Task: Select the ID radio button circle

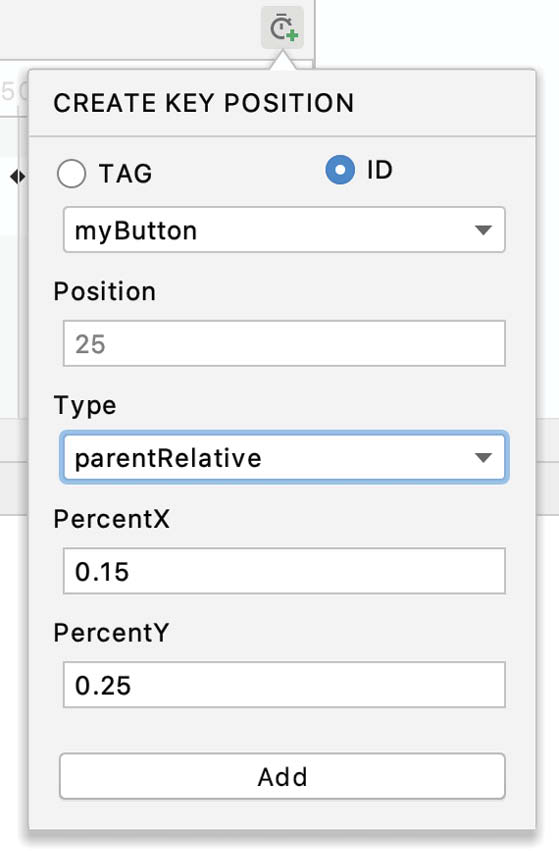Action: click(340, 170)
